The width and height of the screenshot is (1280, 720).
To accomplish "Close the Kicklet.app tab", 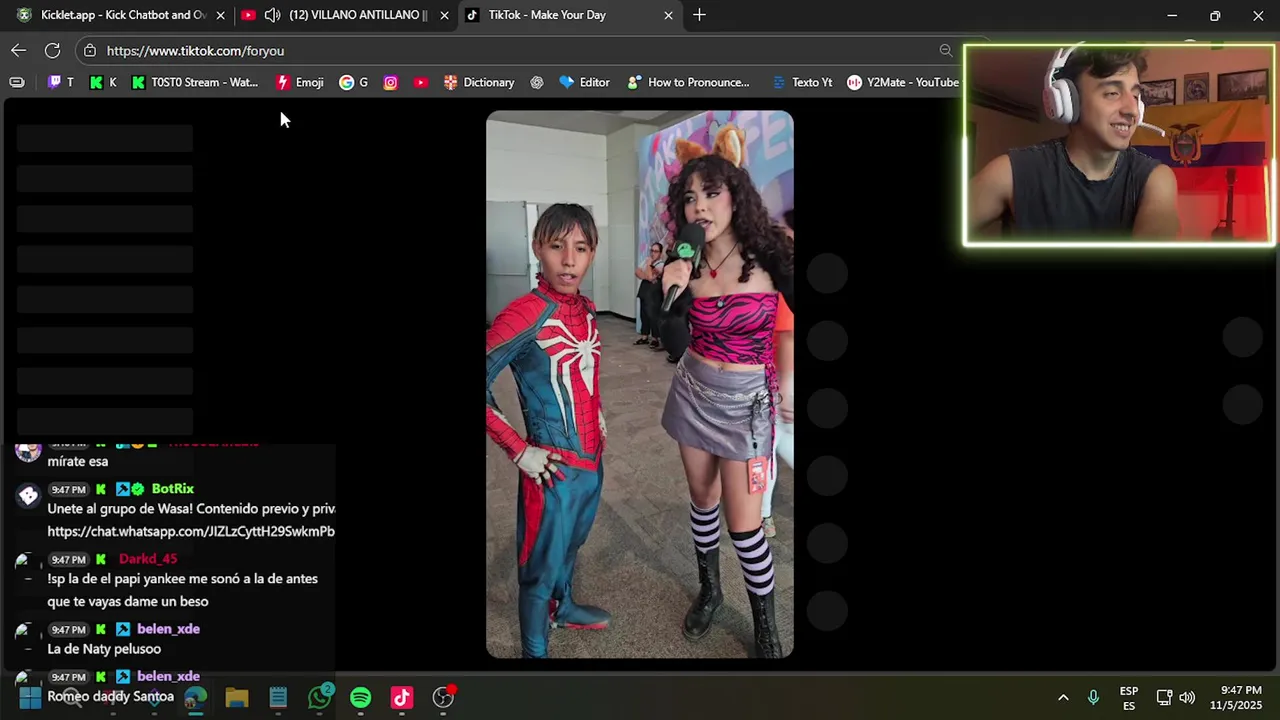I will (x=220, y=15).
